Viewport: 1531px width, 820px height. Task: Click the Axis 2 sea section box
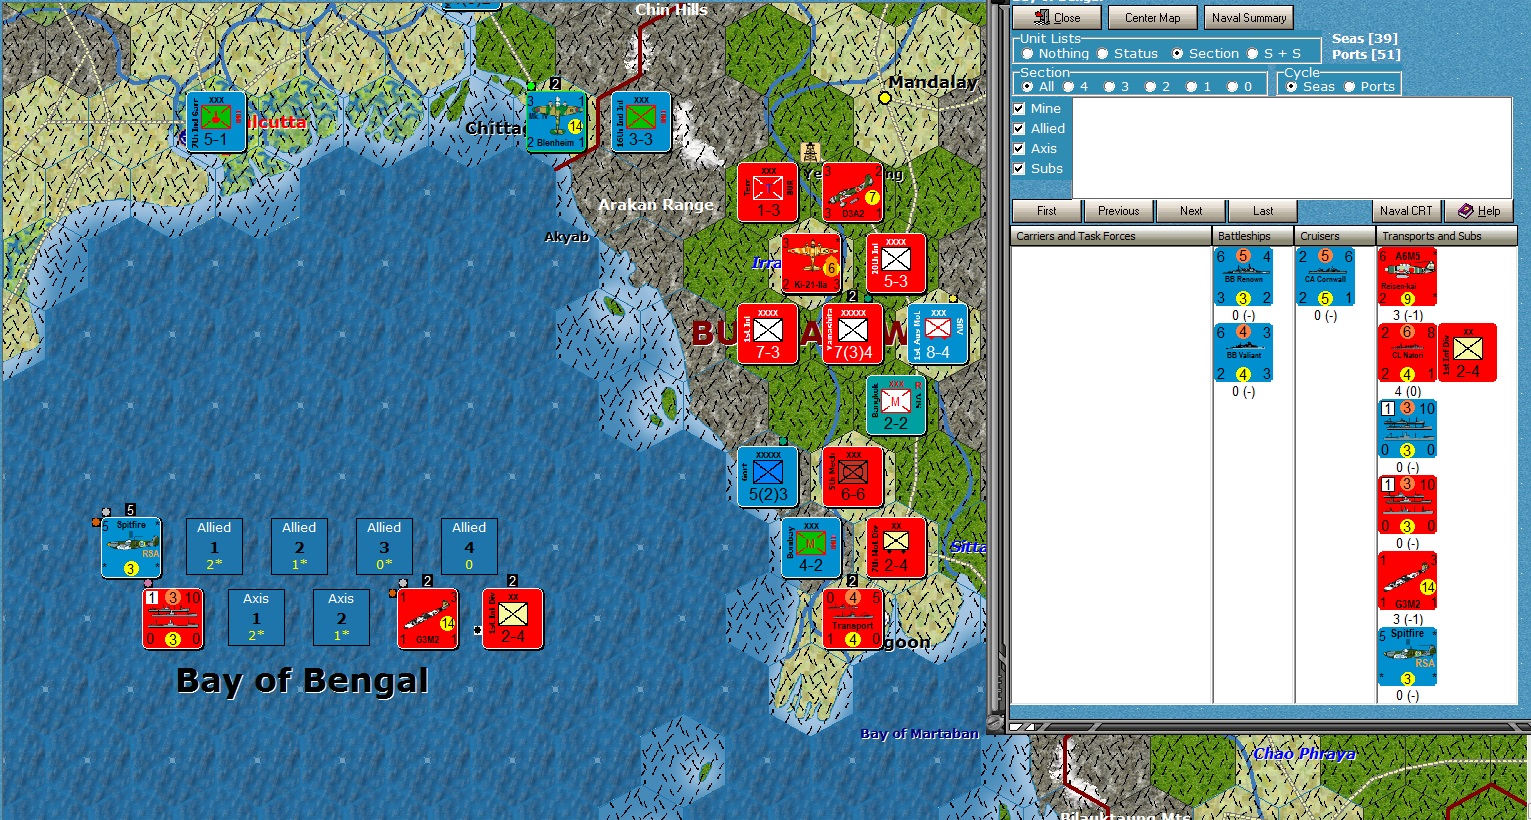tap(341, 617)
